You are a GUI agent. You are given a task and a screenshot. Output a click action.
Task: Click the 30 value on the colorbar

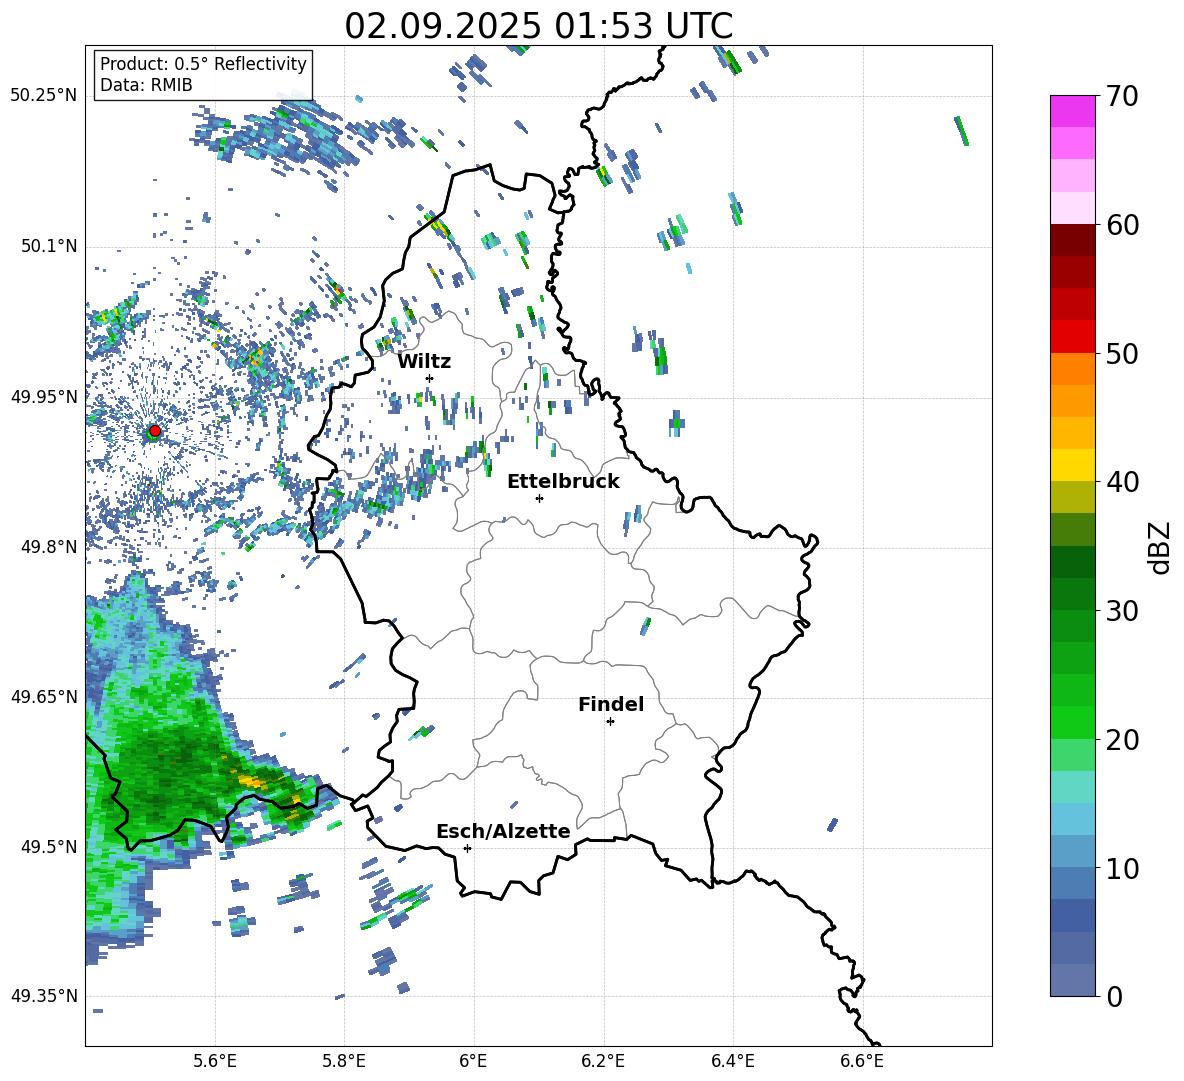(1122, 611)
